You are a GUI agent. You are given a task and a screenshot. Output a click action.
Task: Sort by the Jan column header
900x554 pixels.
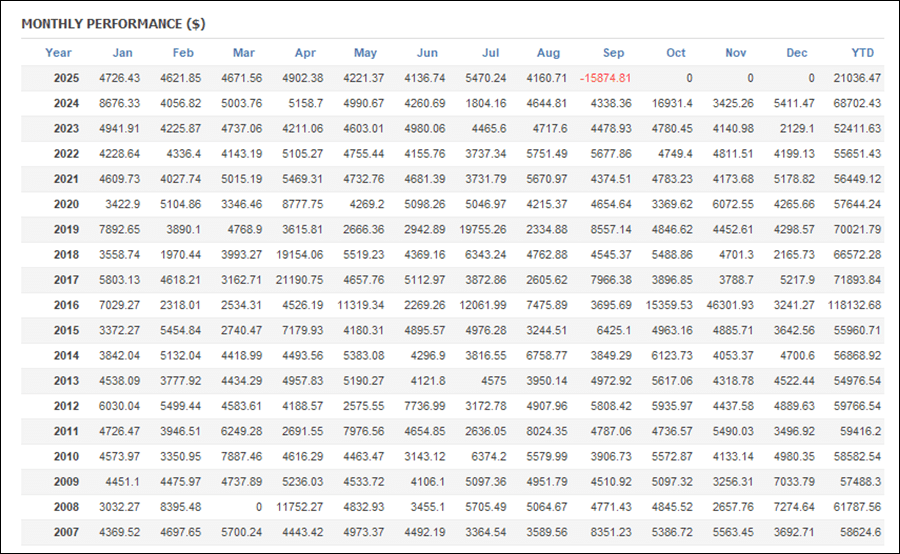point(122,53)
